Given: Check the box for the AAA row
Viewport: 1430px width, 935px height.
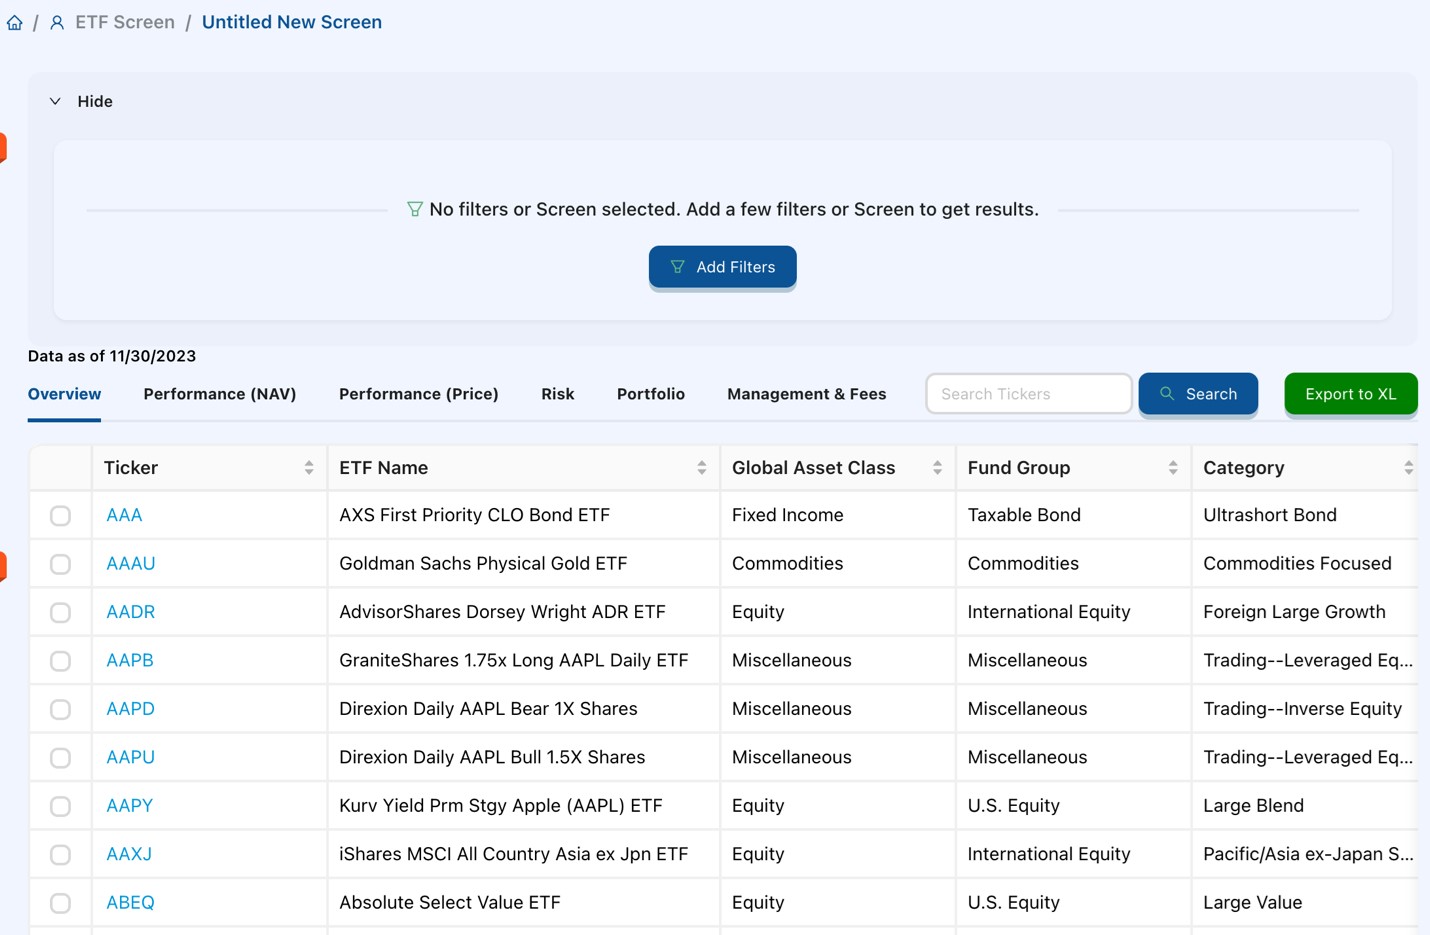Looking at the screenshot, I should (x=60, y=516).
